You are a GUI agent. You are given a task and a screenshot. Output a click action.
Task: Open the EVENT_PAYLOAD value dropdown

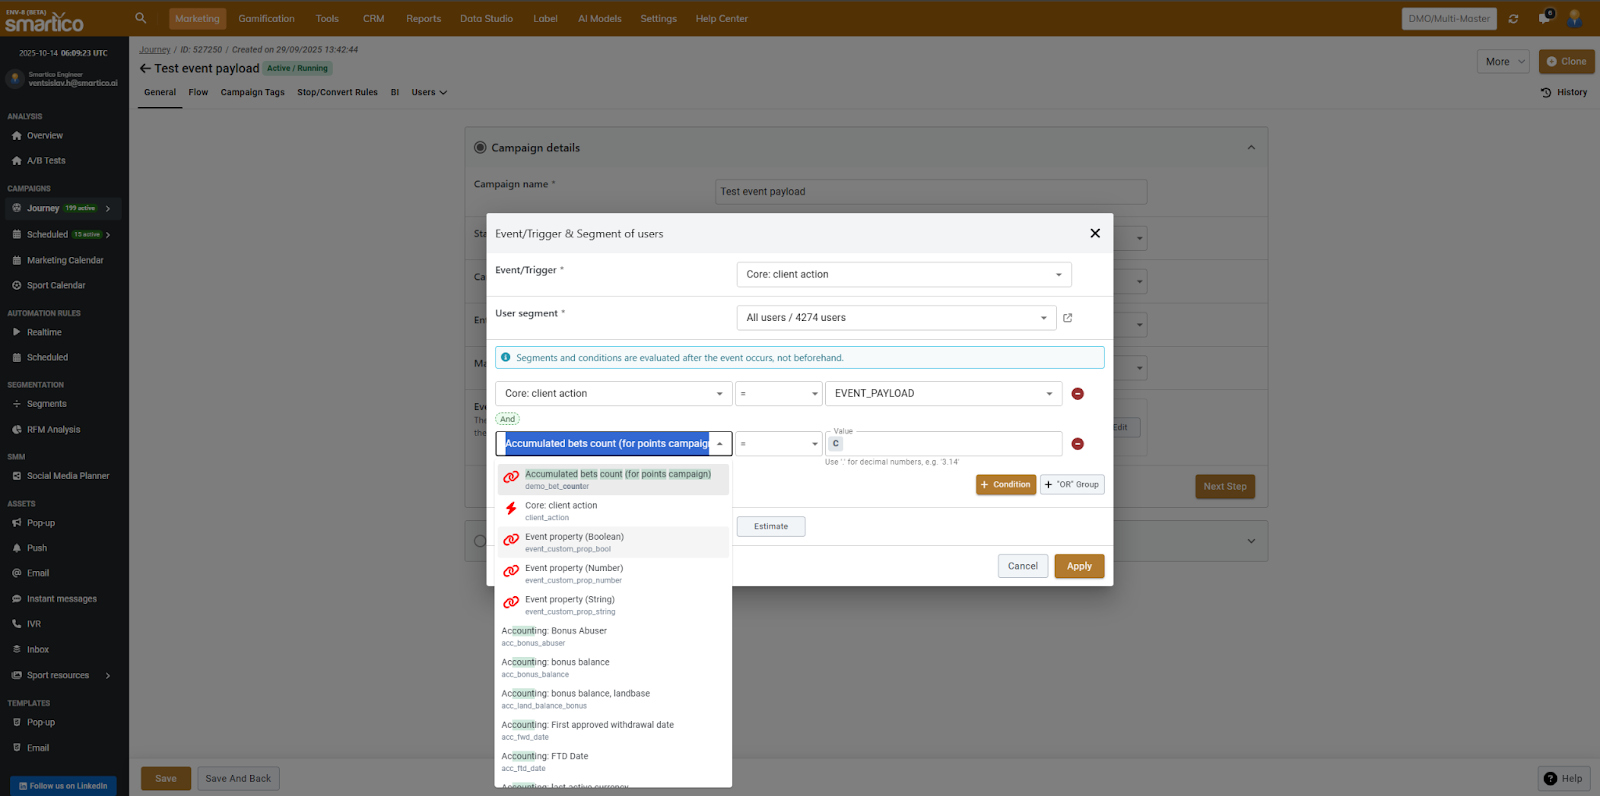(944, 394)
